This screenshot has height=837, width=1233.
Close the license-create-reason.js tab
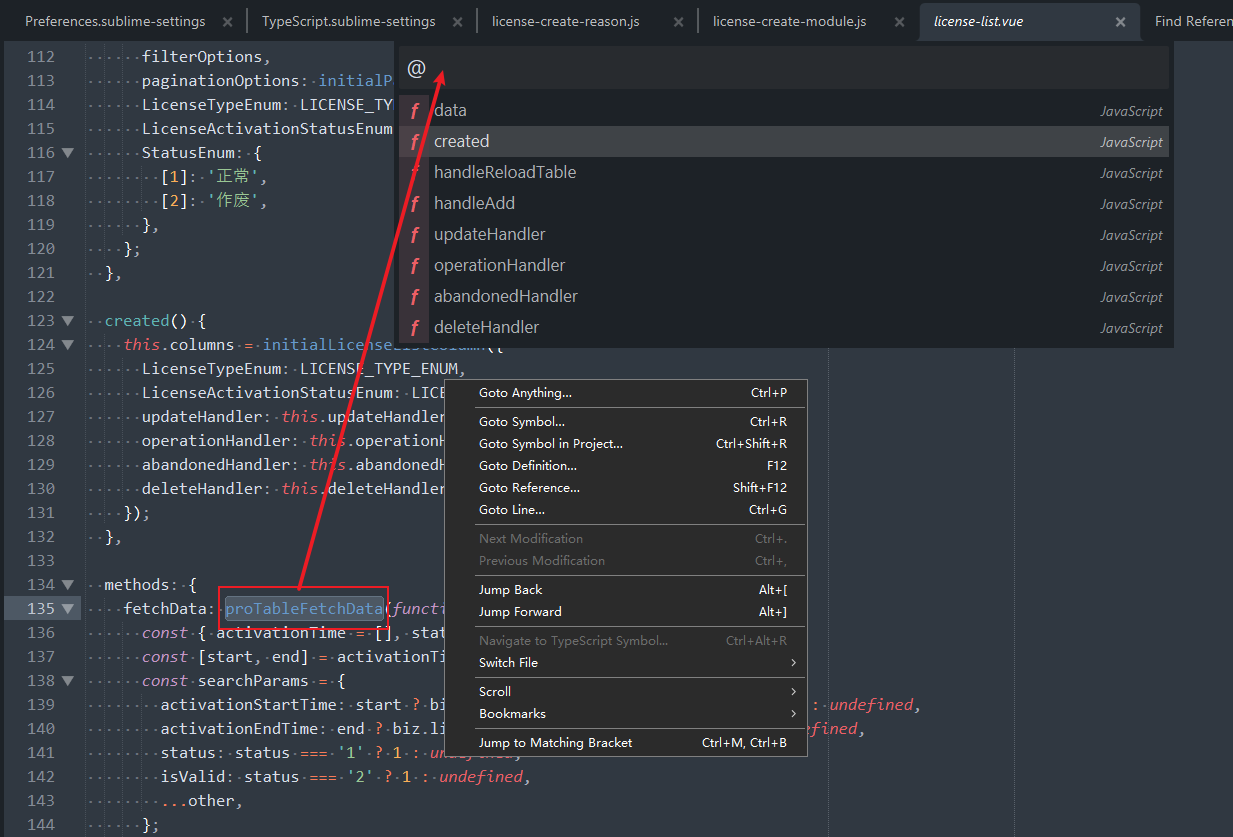(x=678, y=22)
